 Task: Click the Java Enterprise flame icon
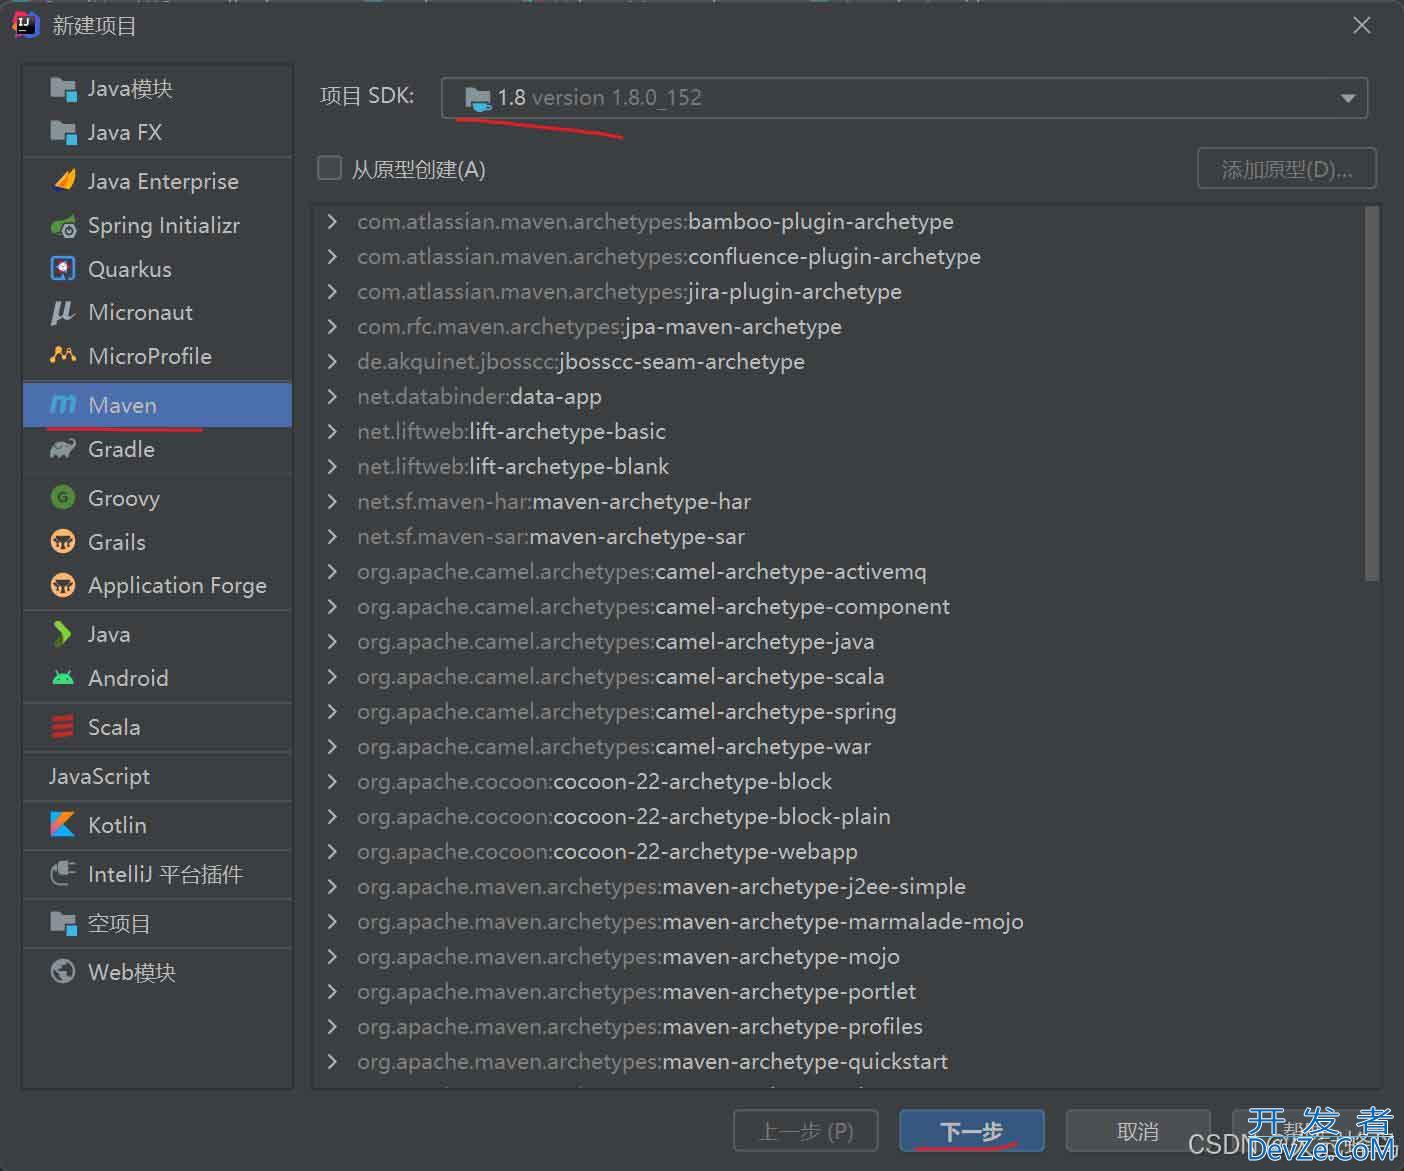click(x=64, y=181)
